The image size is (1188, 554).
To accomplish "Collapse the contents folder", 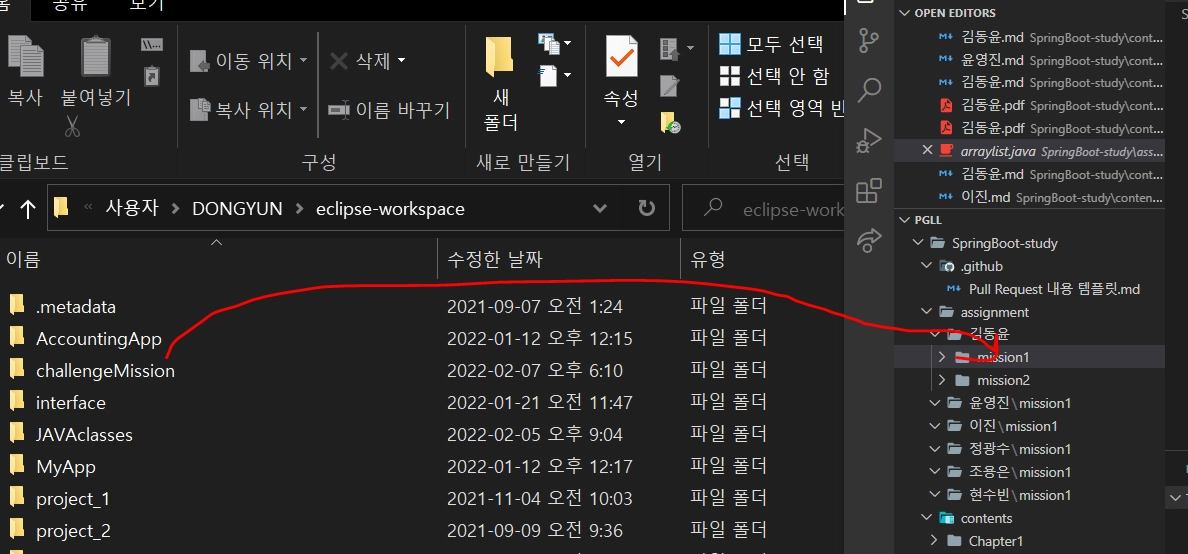I will (926, 518).
